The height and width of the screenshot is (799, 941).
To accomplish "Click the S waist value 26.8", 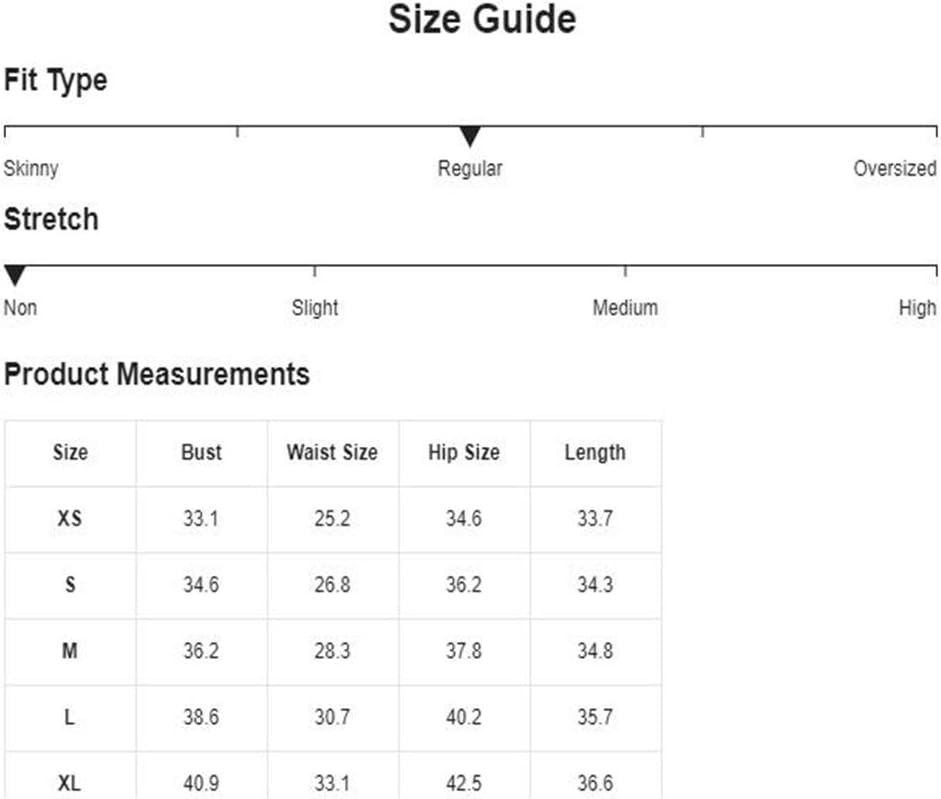I will click(332, 585).
